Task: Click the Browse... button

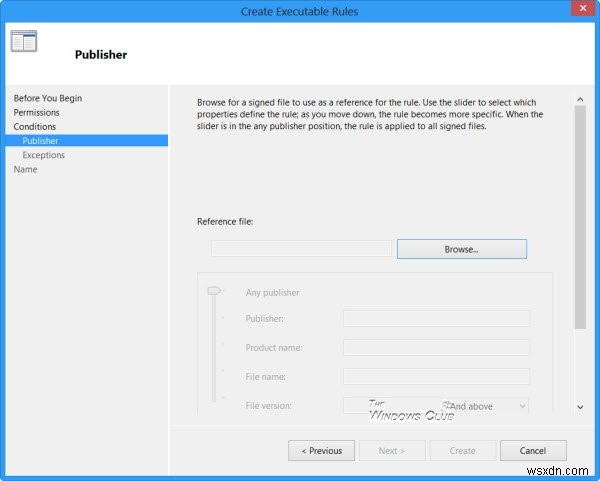Action: coord(461,249)
